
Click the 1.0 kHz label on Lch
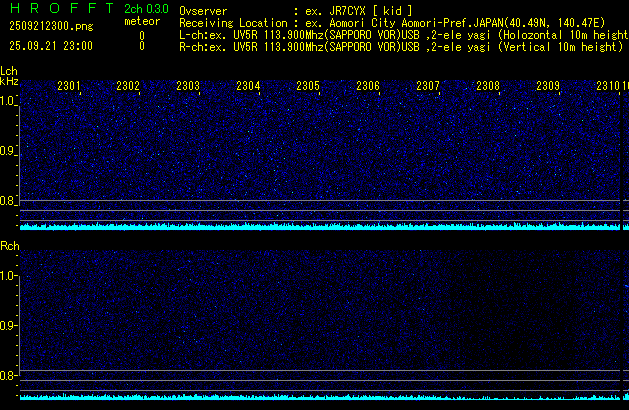coord(8,101)
